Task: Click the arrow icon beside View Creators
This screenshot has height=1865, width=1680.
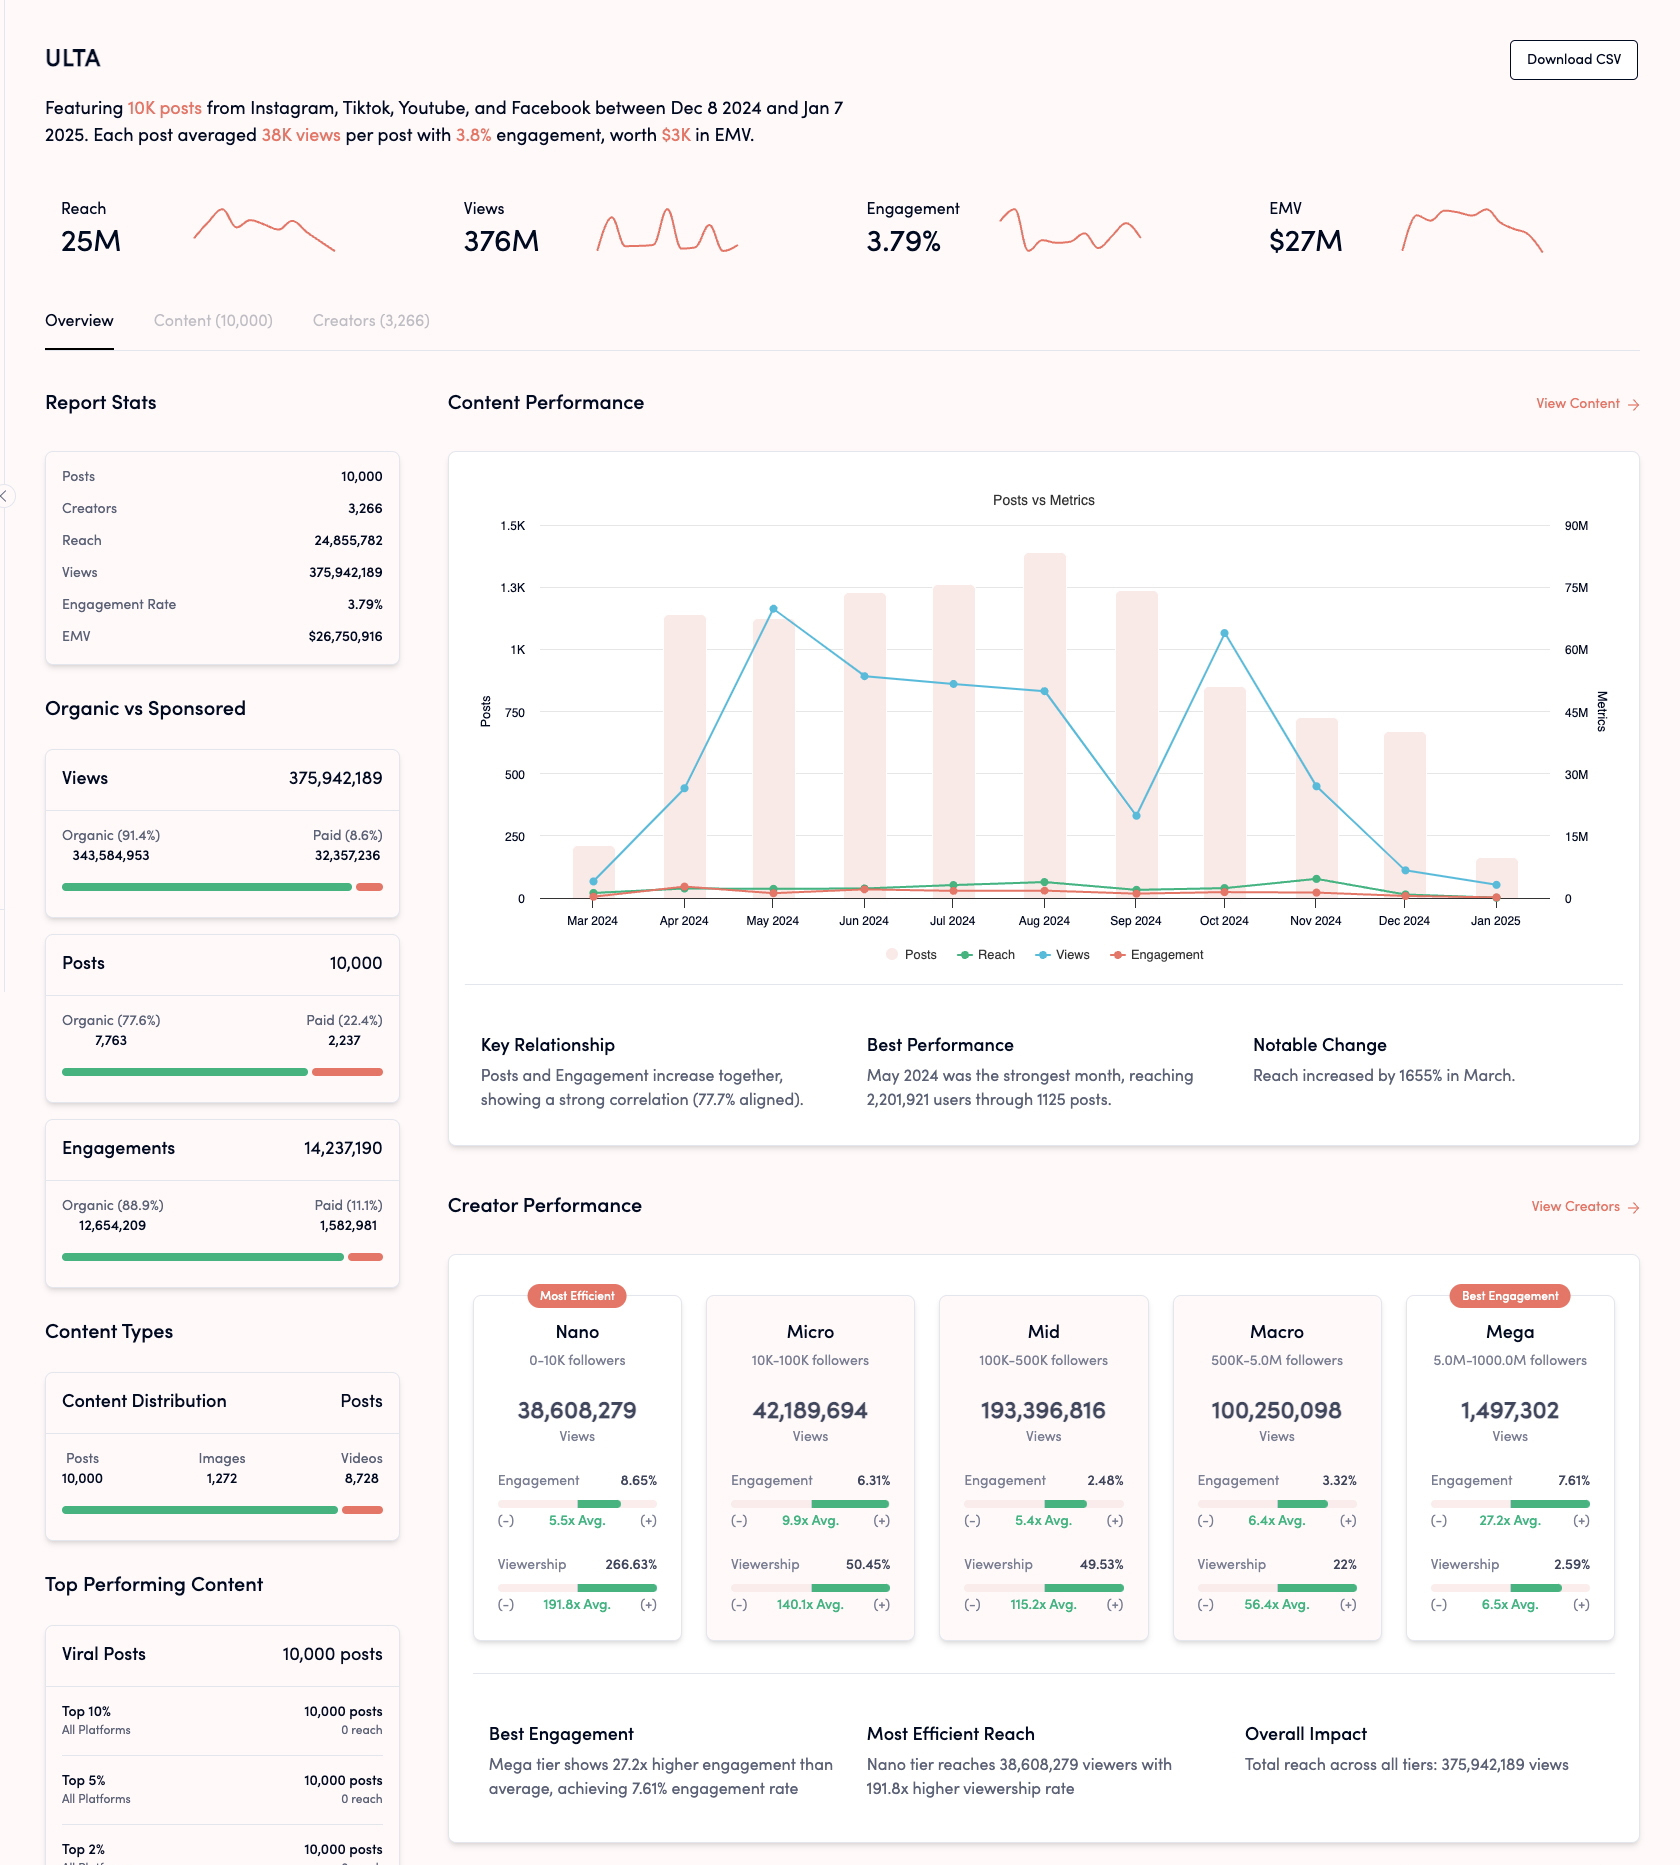Action: (x=1633, y=1208)
